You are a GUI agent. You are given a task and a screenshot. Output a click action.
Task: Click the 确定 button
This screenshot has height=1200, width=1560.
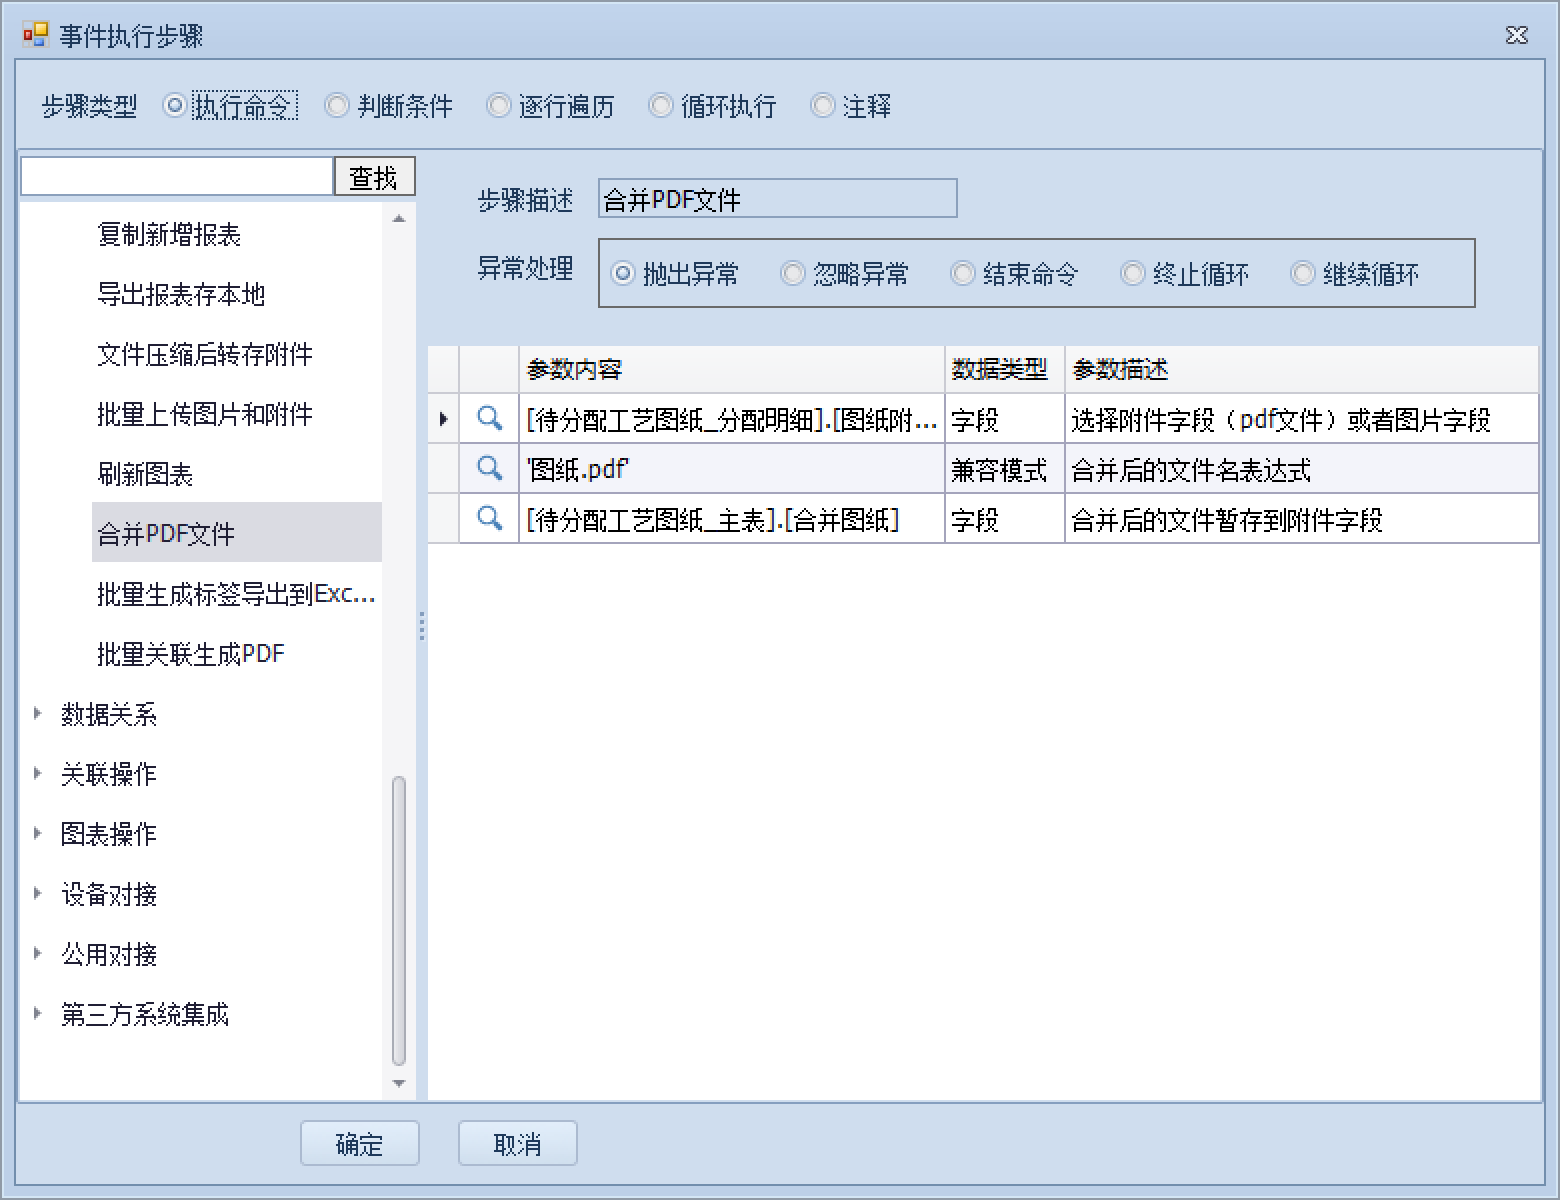point(359,1143)
